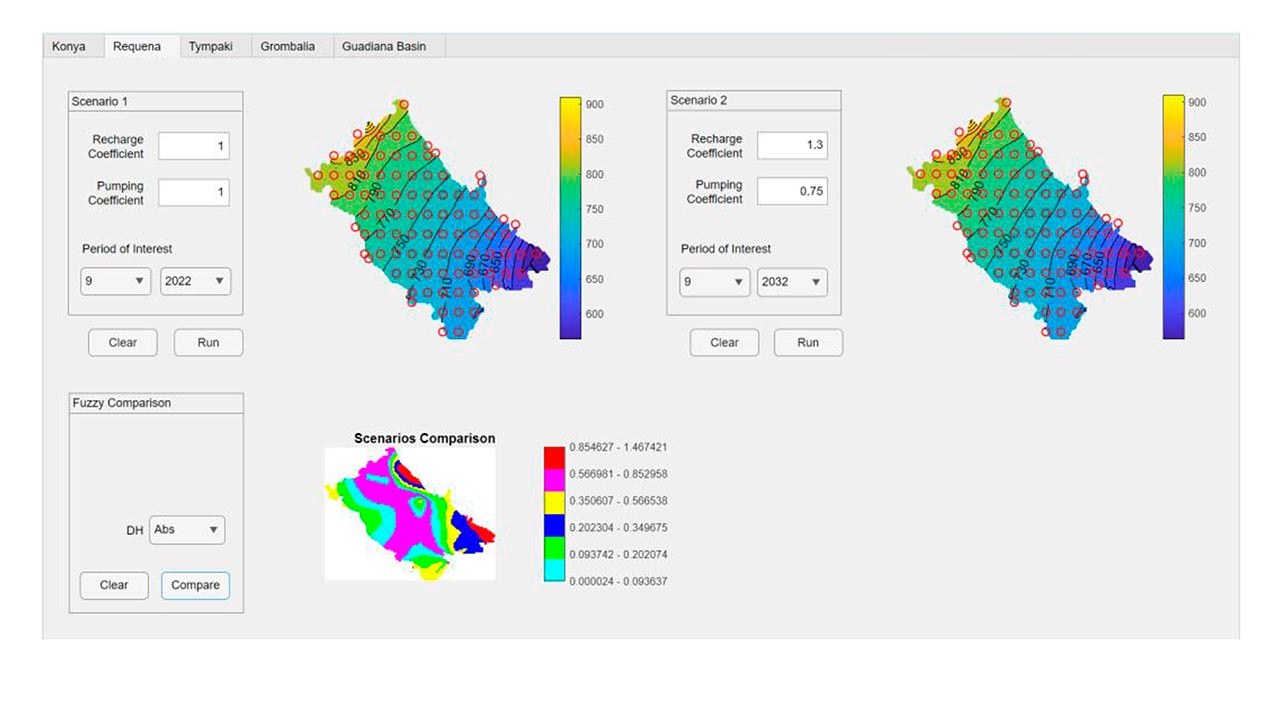Click legend range text 0.854627 - 1.467421
The width and height of the screenshot is (1280, 720).
point(618,447)
